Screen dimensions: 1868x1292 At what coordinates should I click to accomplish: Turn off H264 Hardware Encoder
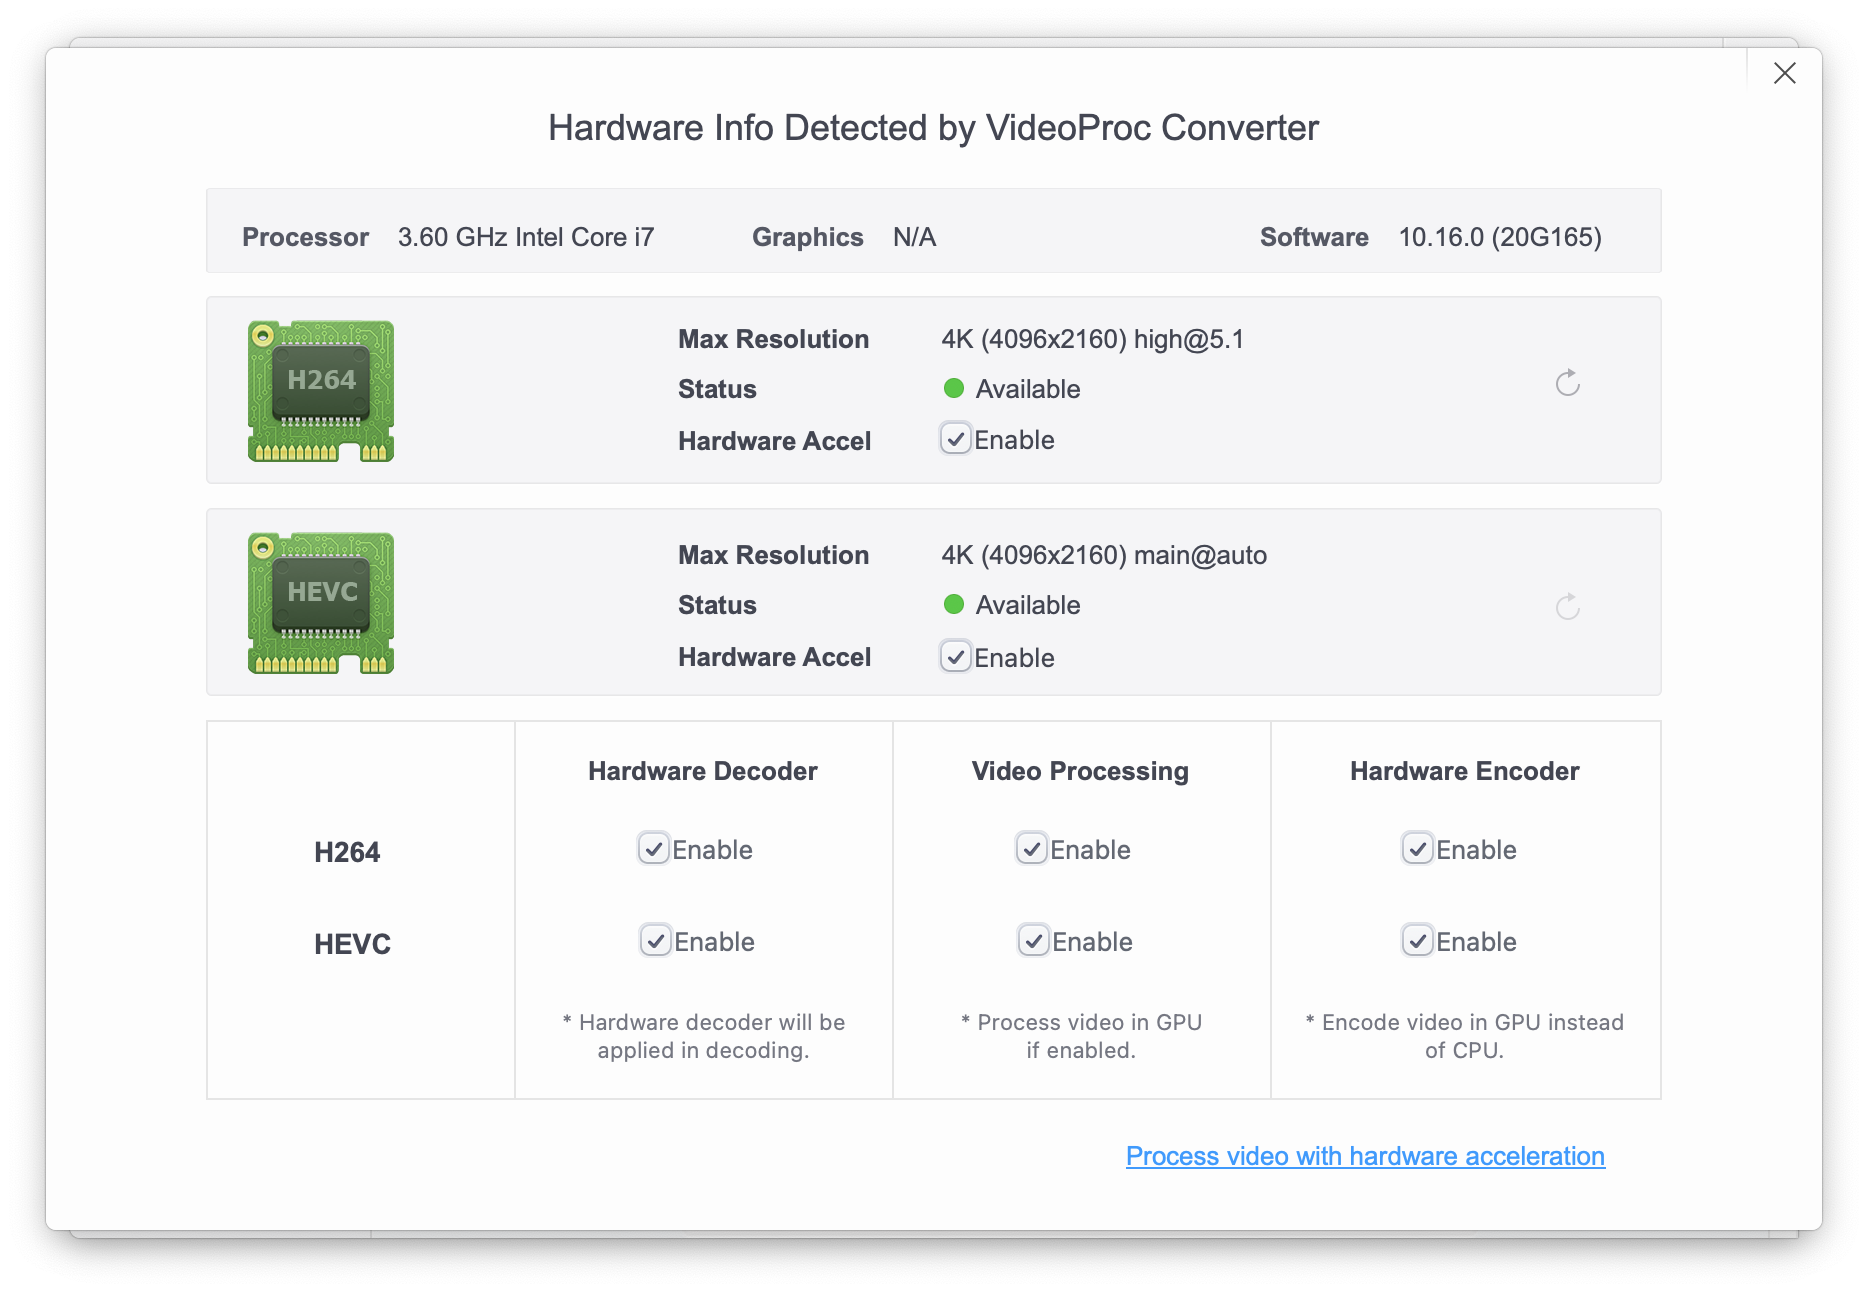click(x=1418, y=849)
